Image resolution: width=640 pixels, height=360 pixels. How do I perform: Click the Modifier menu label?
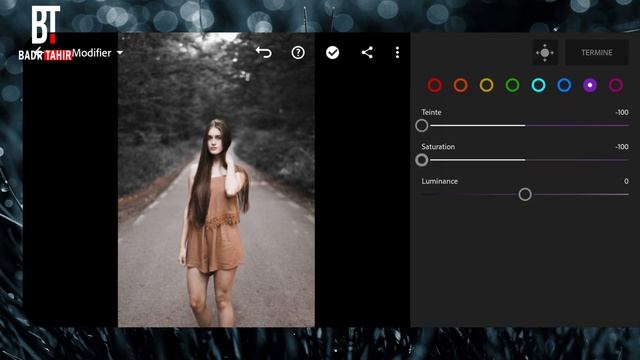pyautogui.click(x=91, y=53)
